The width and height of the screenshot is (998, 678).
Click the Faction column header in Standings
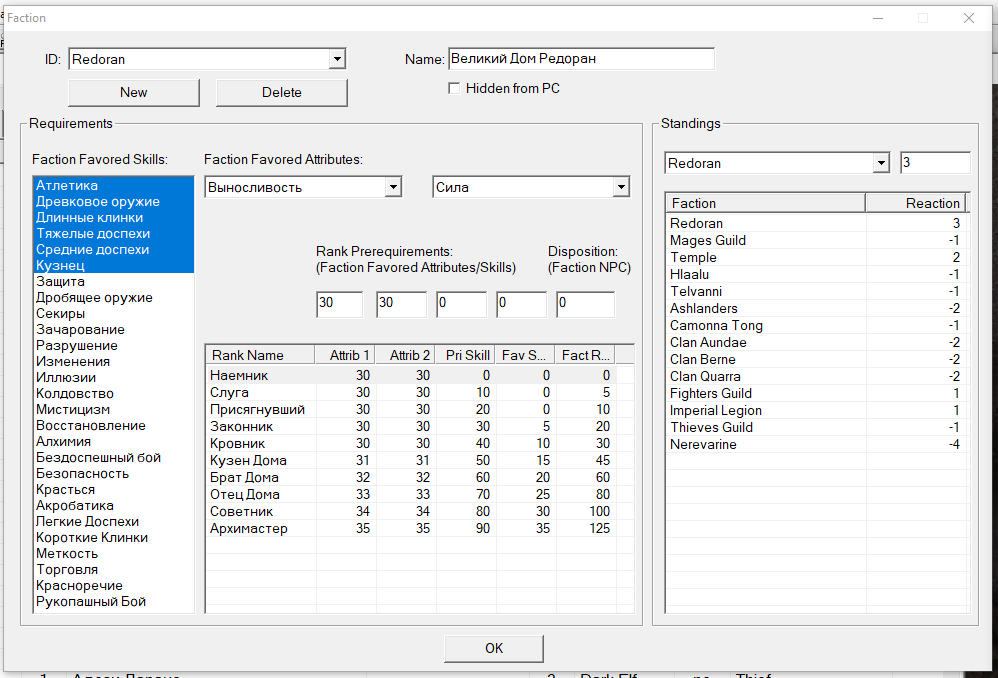pyautogui.click(x=766, y=203)
